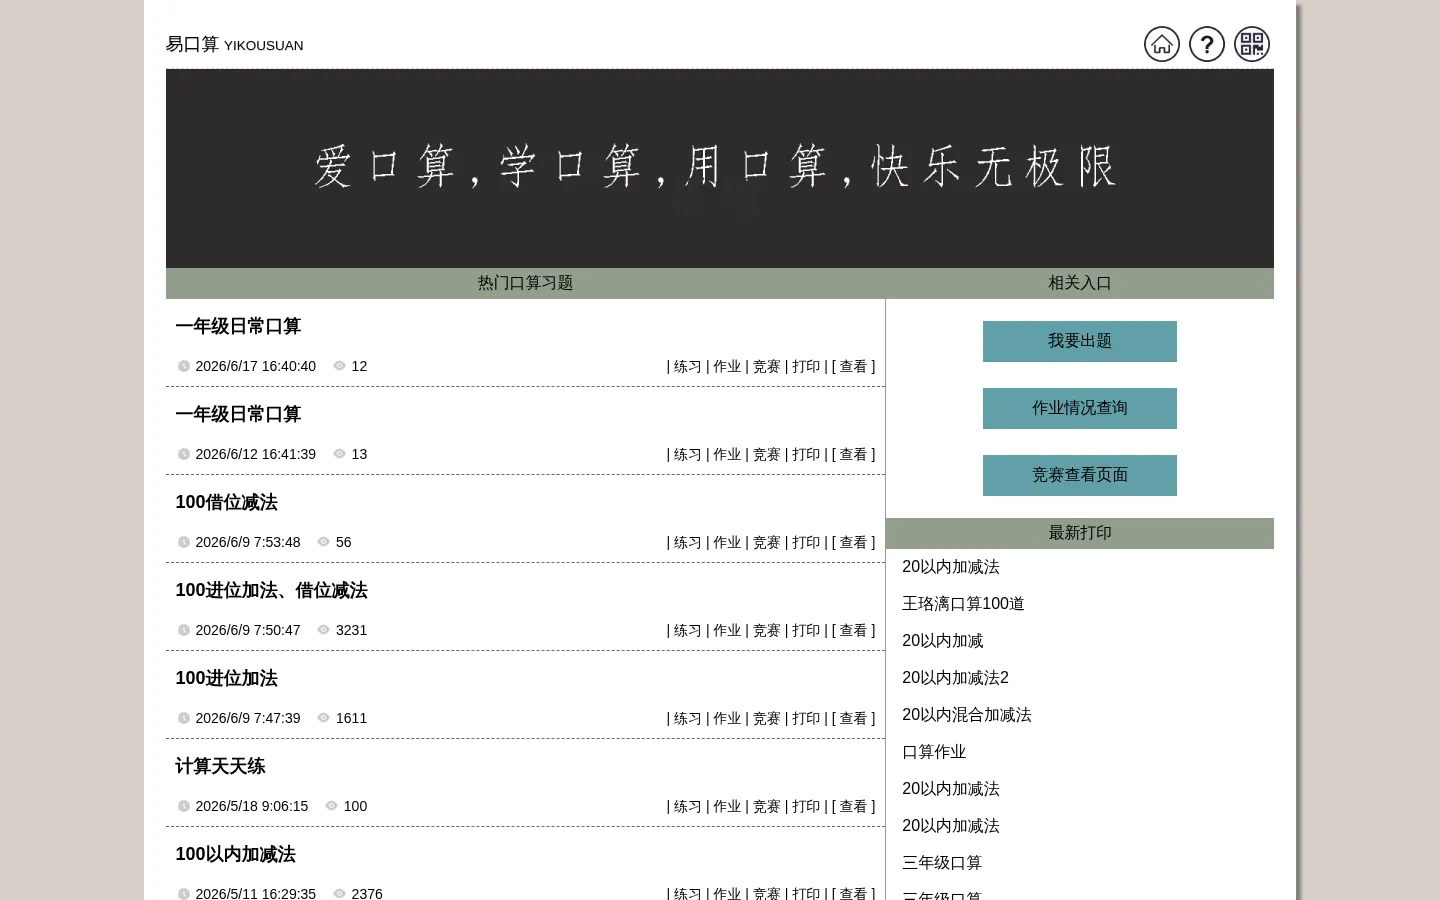Screen dimensions: 1440x900
Task: Open the 100借位减法 exercise title
Action: pos(226,502)
